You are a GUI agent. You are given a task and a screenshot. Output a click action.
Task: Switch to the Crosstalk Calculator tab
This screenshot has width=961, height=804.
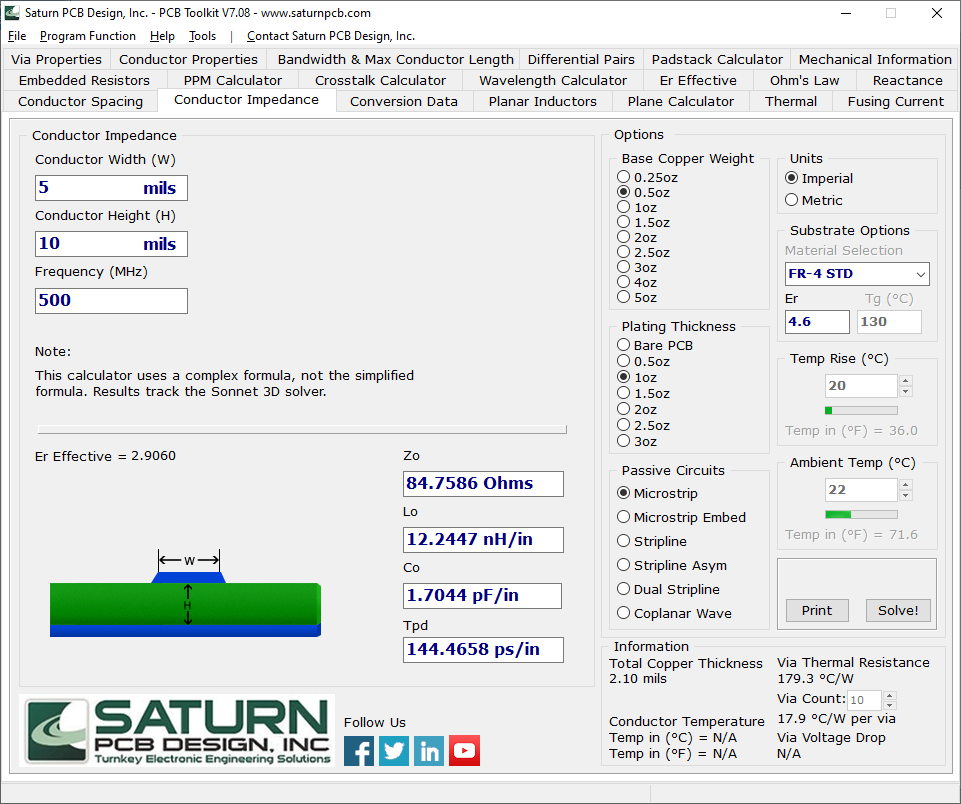(383, 80)
